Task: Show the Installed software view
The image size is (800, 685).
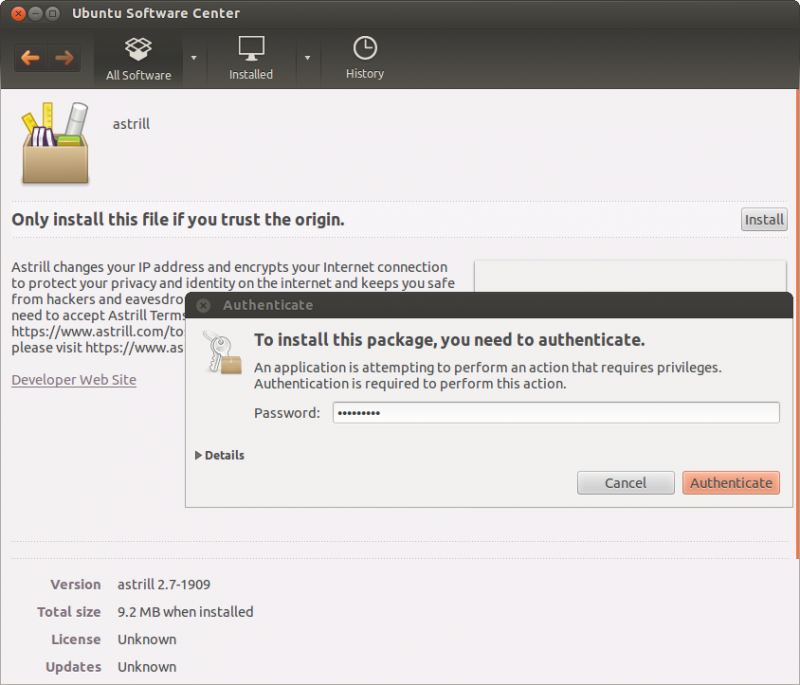Action: tap(251, 59)
